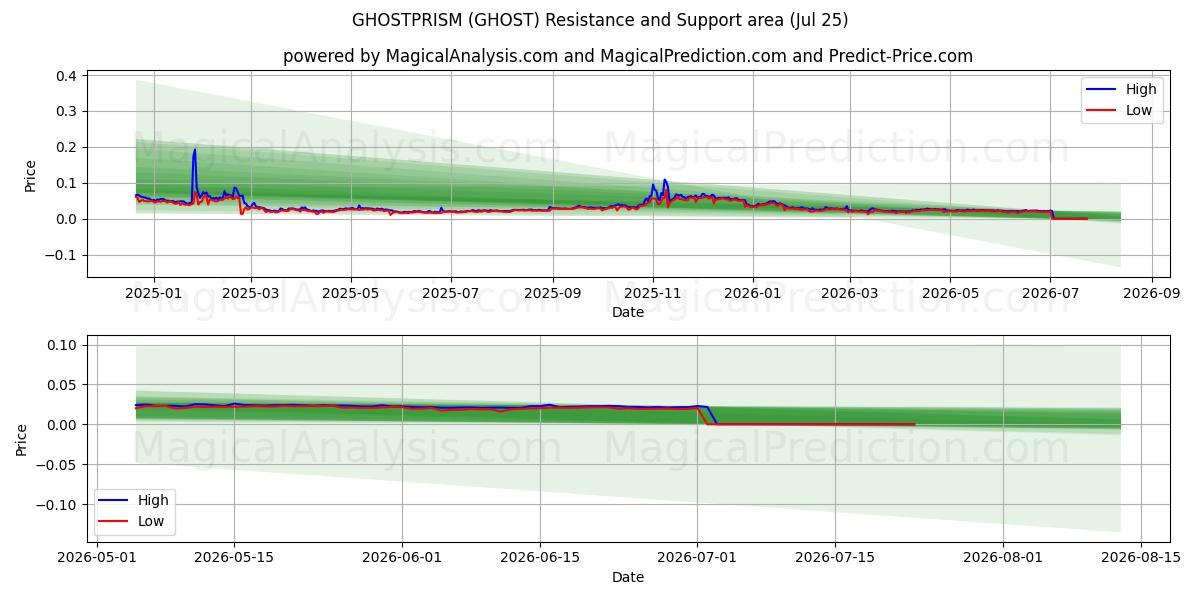Image resolution: width=1200 pixels, height=600 pixels.
Task: Click the '0.1' price tick in top chart
Action: point(68,184)
